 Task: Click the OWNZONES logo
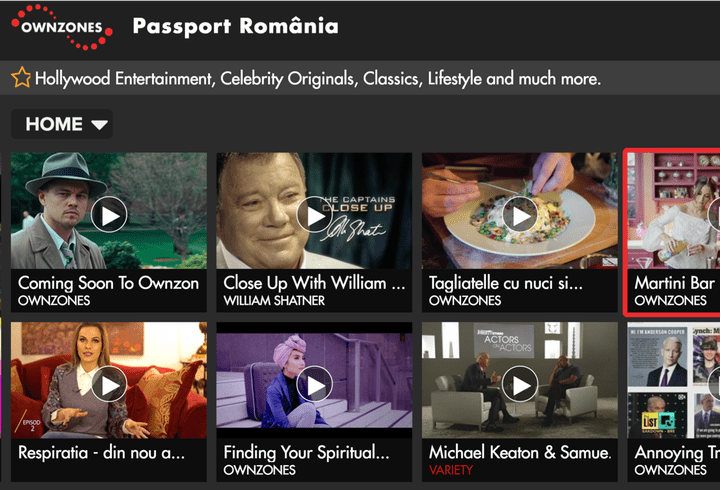coord(62,27)
